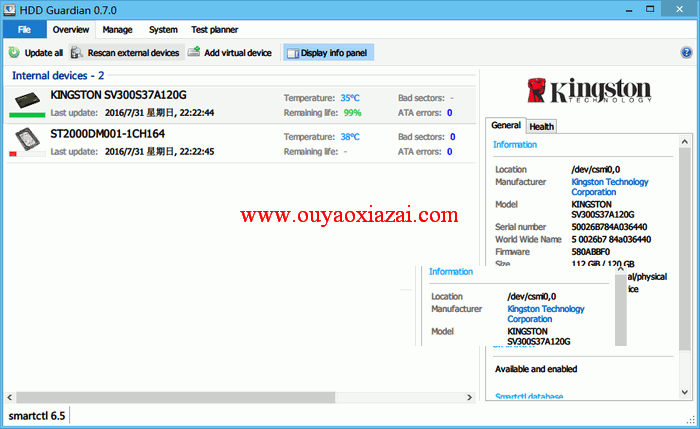Click Seagate Bad sectors value 0
This screenshot has width=700, height=429.
(x=453, y=137)
